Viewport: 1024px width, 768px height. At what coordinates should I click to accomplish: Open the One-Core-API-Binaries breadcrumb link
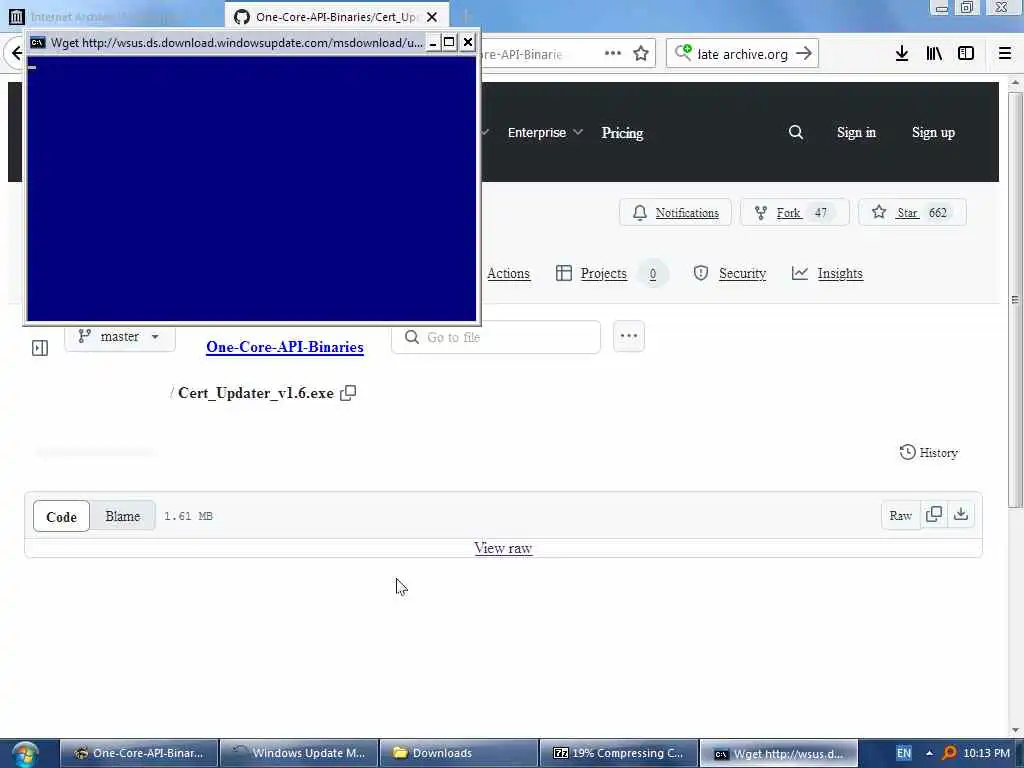click(x=285, y=347)
